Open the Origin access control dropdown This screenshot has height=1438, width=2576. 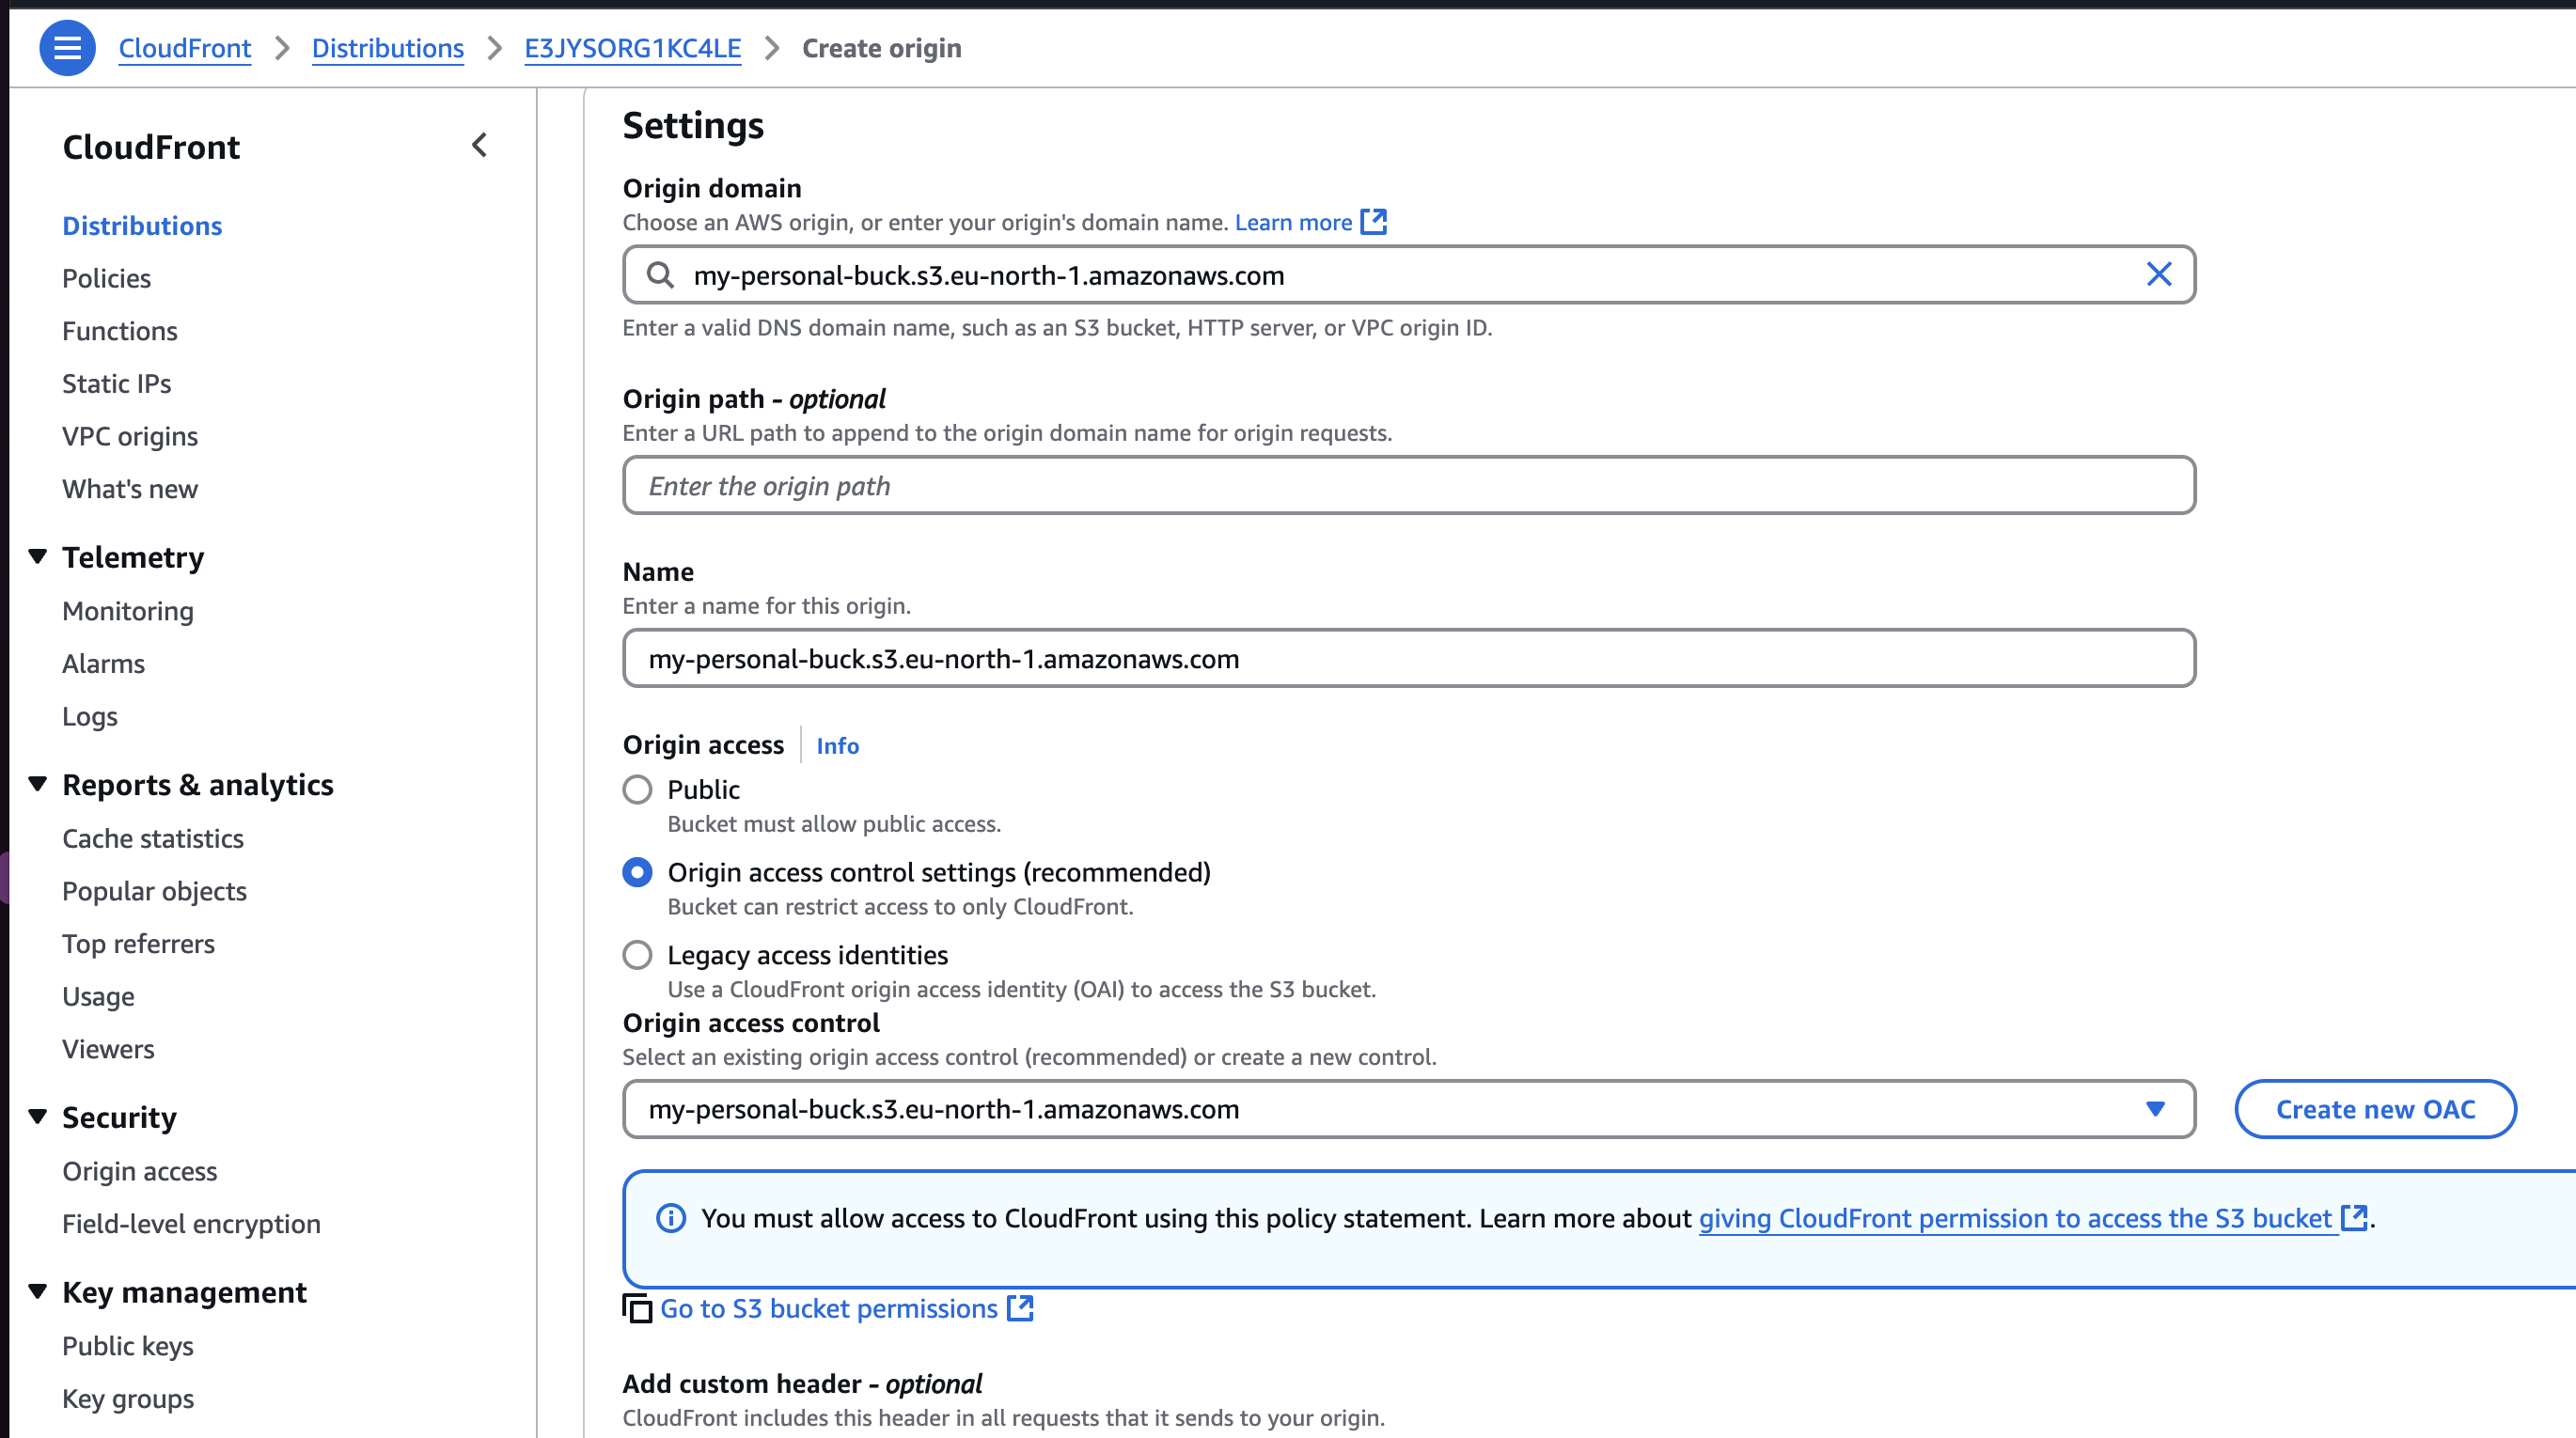click(1409, 1109)
